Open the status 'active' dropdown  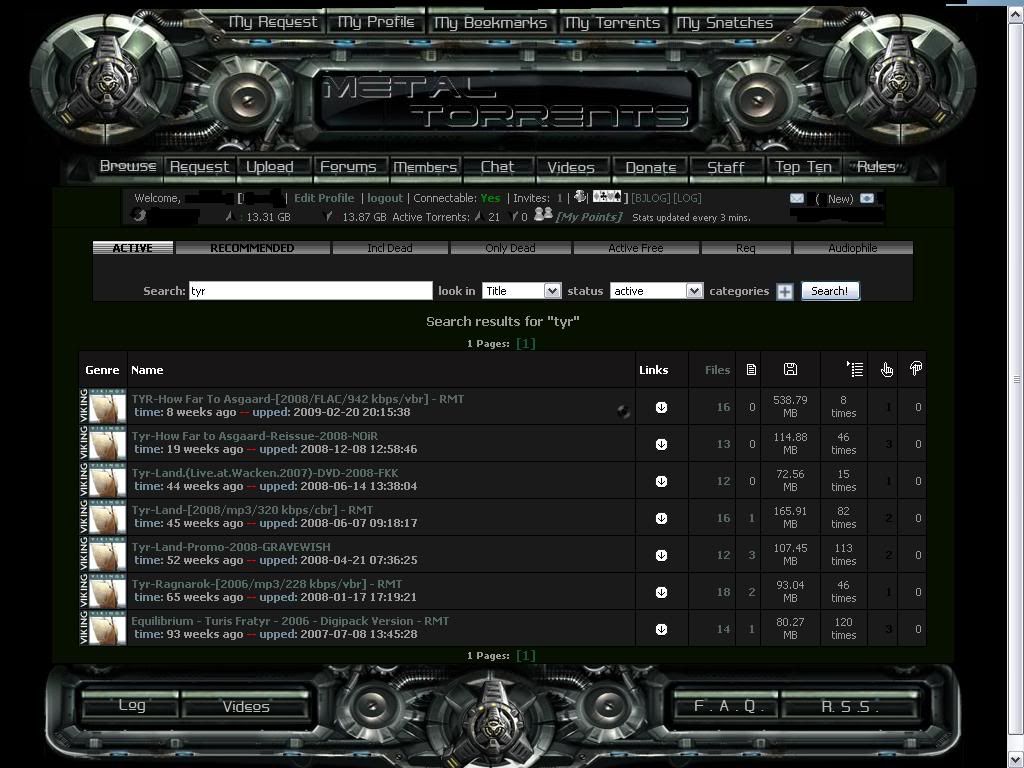click(x=656, y=291)
